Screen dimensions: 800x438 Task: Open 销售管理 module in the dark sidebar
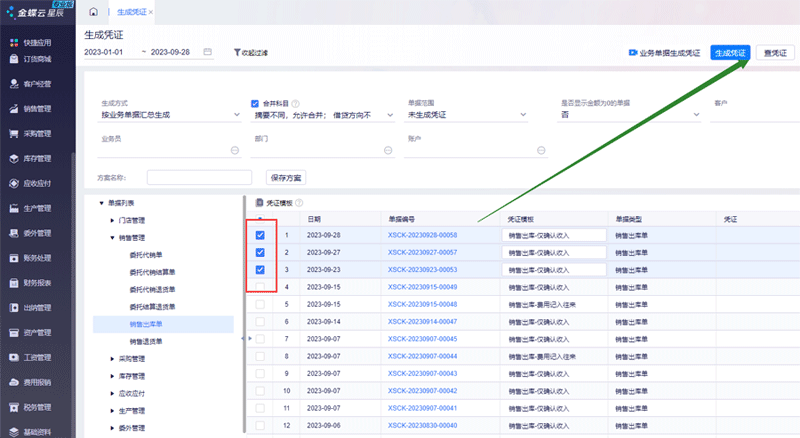[x=31, y=109]
